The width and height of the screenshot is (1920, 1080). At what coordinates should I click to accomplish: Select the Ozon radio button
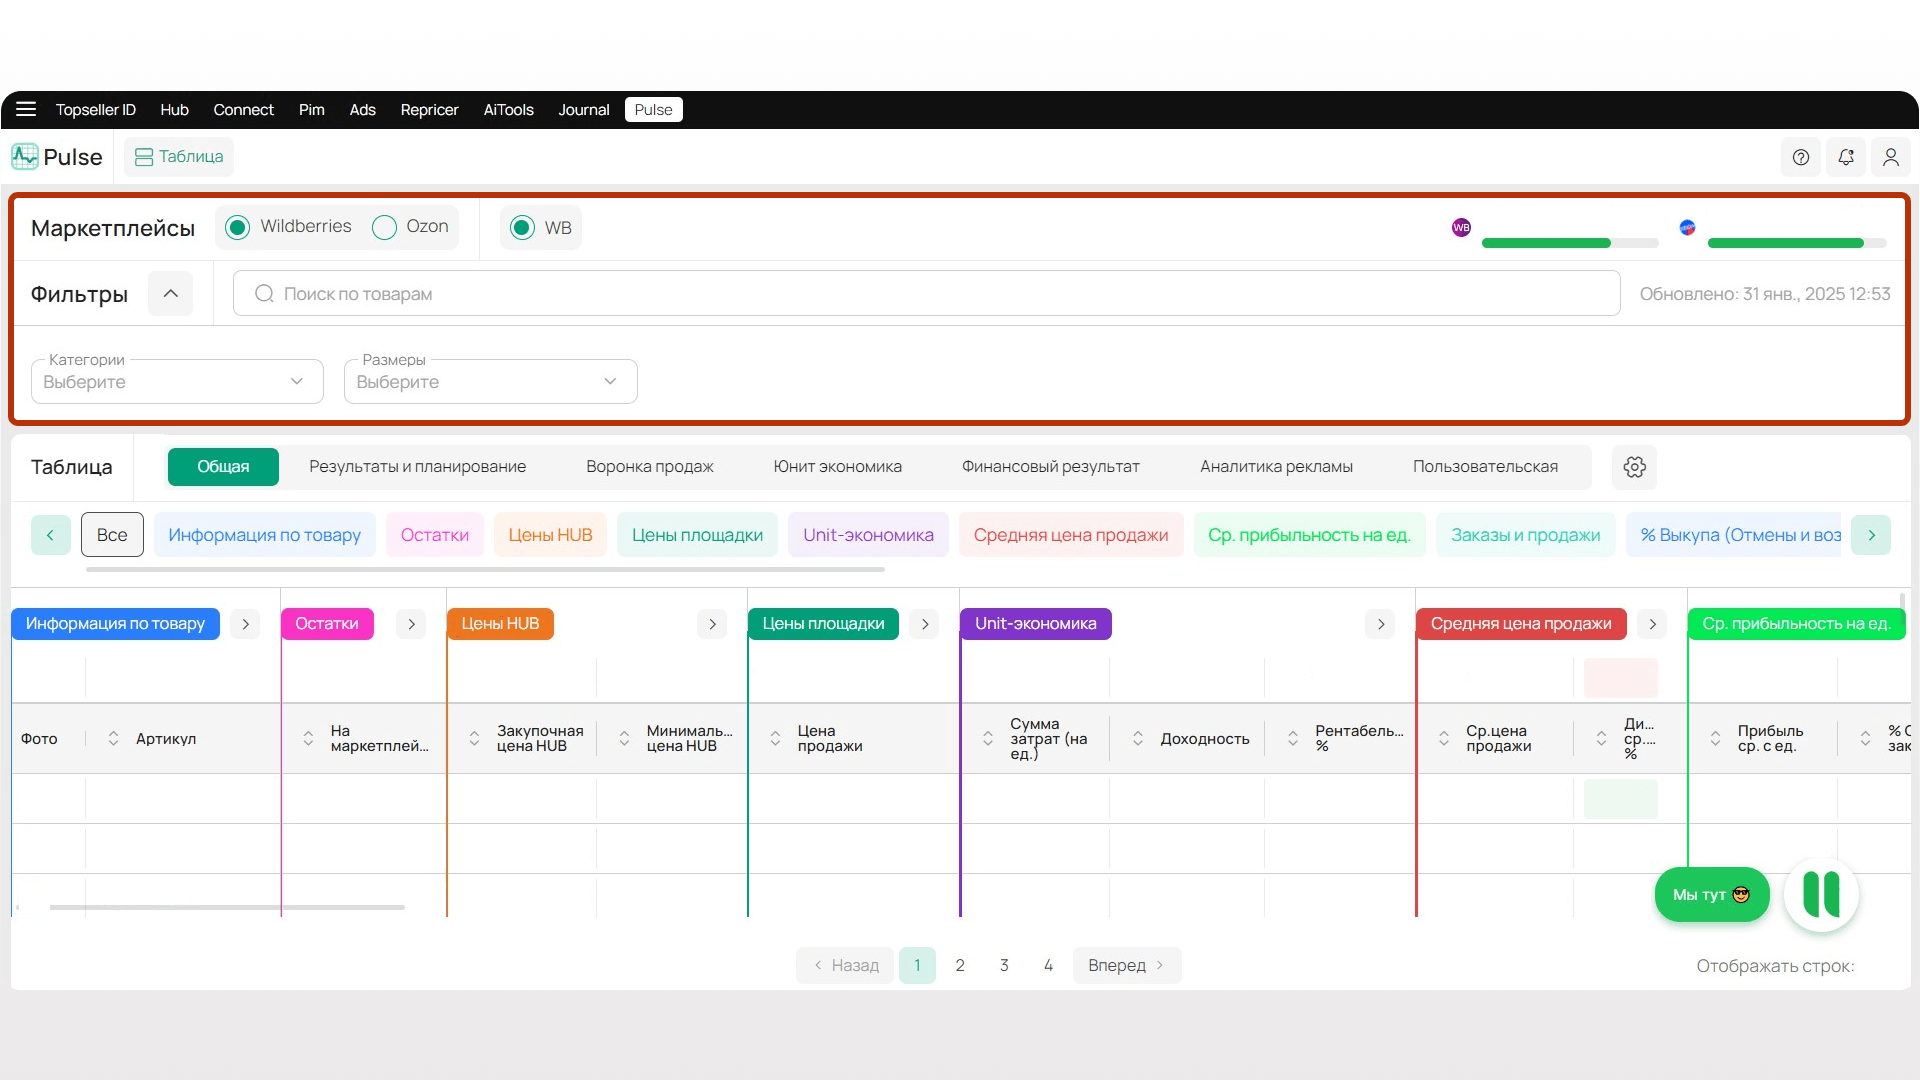click(x=384, y=227)
